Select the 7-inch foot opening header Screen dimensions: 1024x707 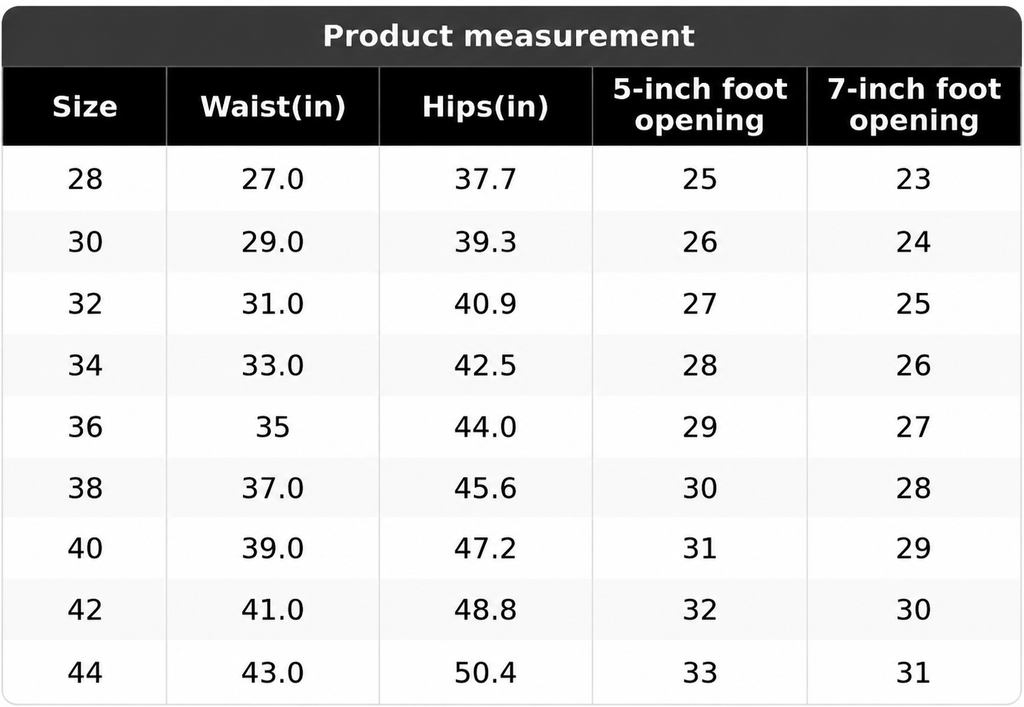click(914, 106)
